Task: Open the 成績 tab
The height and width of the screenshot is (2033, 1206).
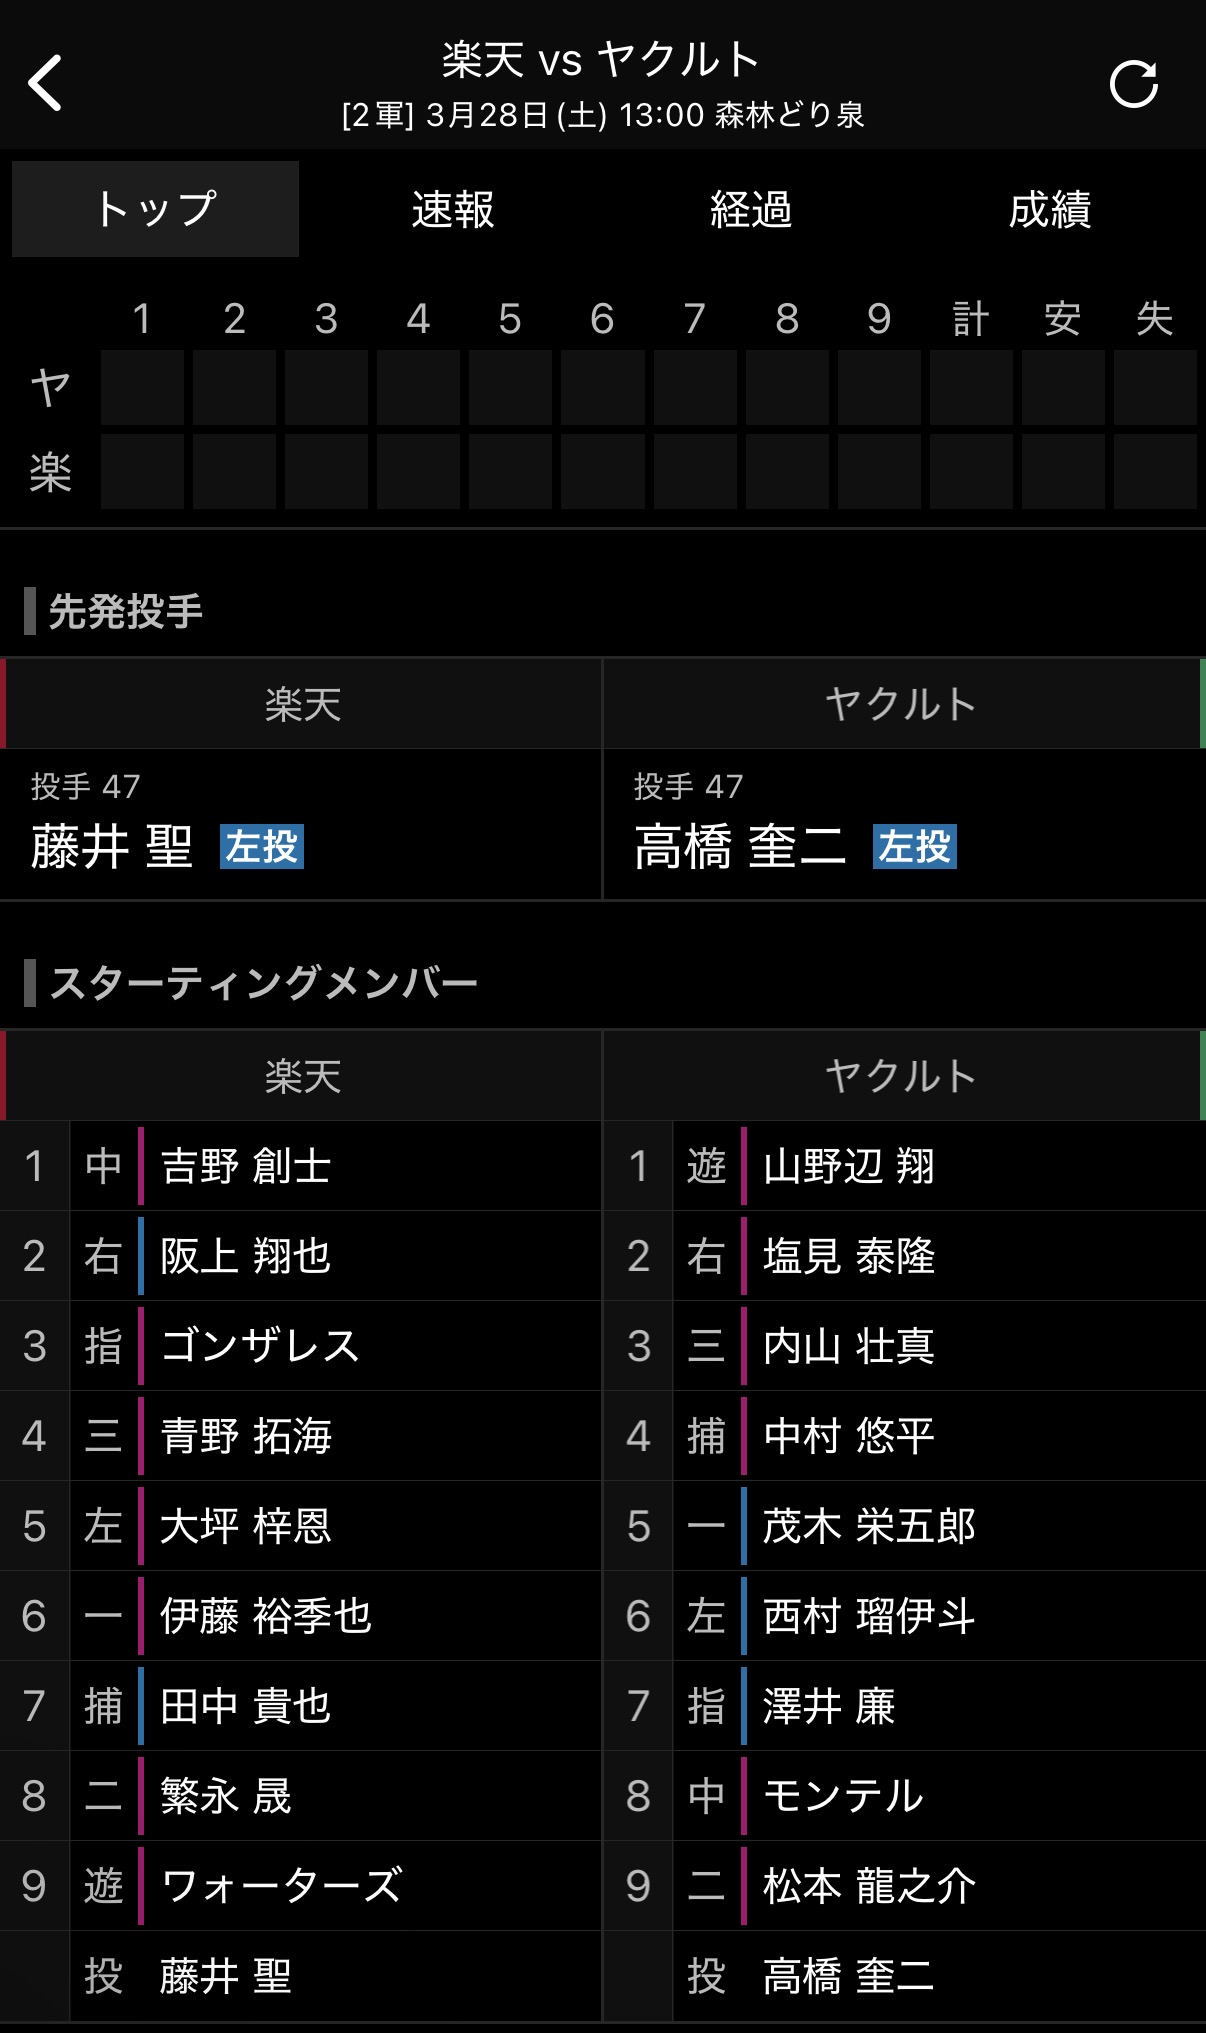Action: coord(1049,209)
